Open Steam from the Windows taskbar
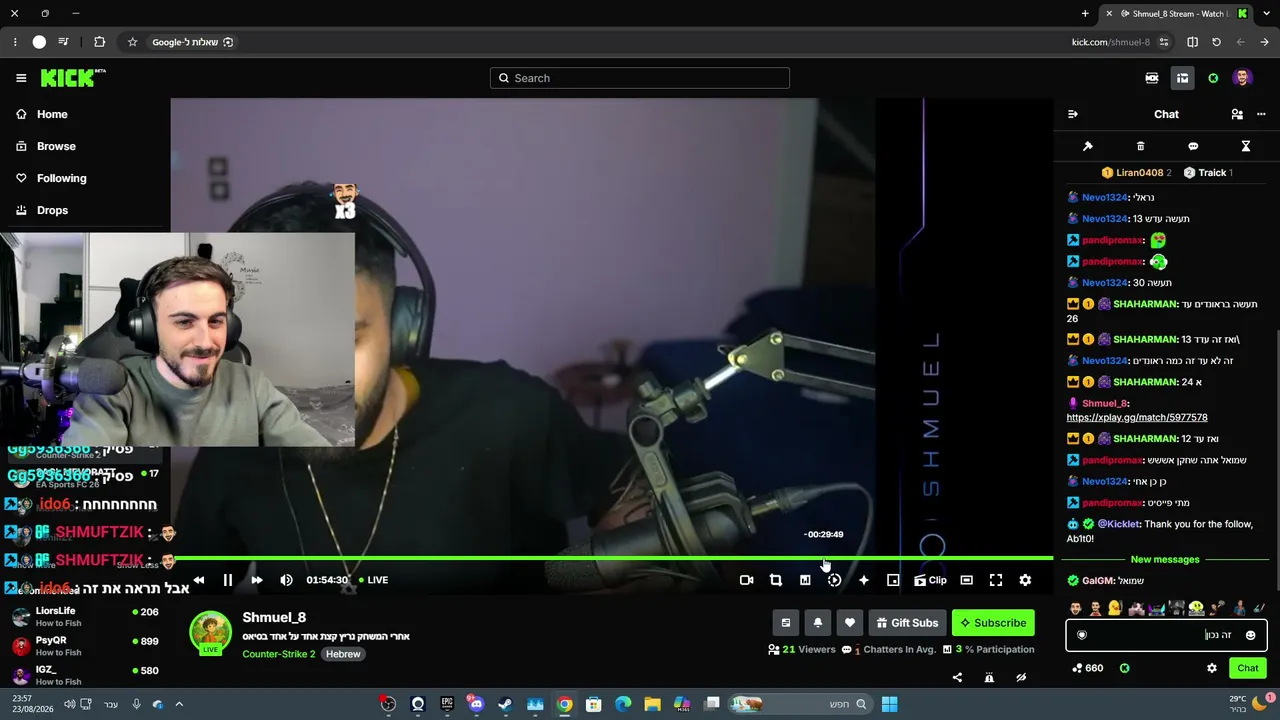Screen dimensions: 1280x720 [505, 704]
